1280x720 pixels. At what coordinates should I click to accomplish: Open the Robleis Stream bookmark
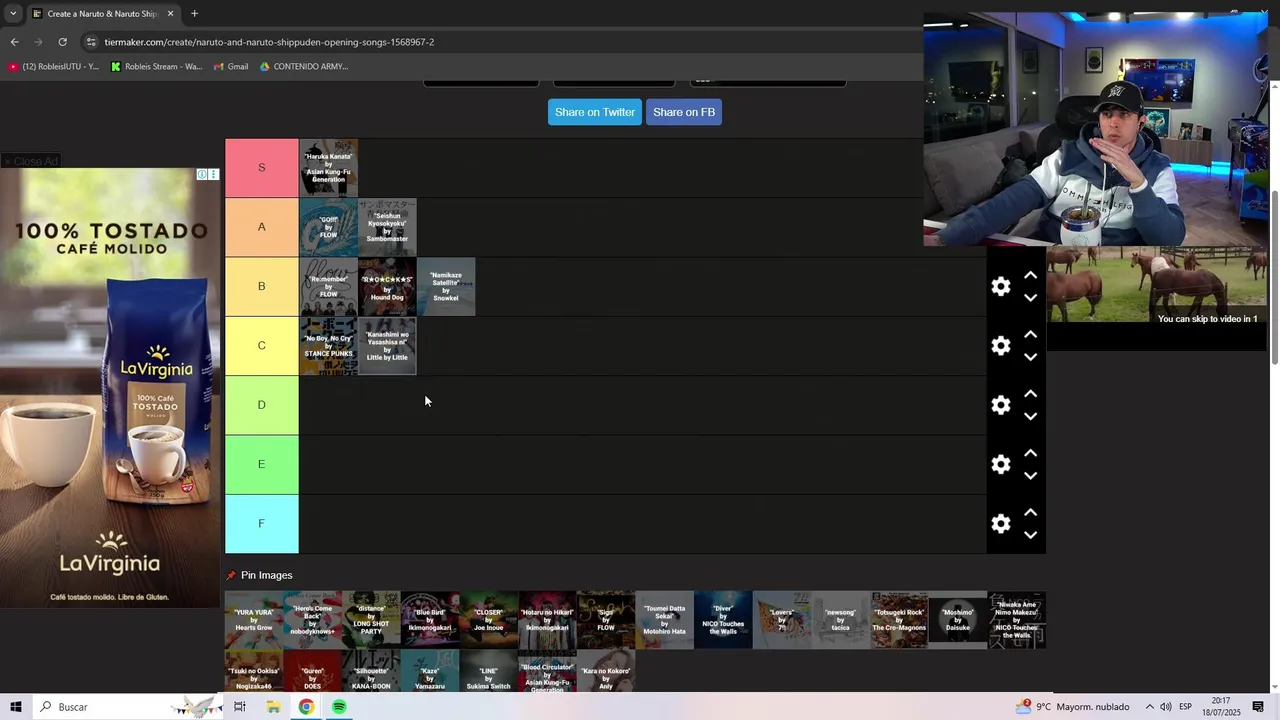(x=156, y=67)
